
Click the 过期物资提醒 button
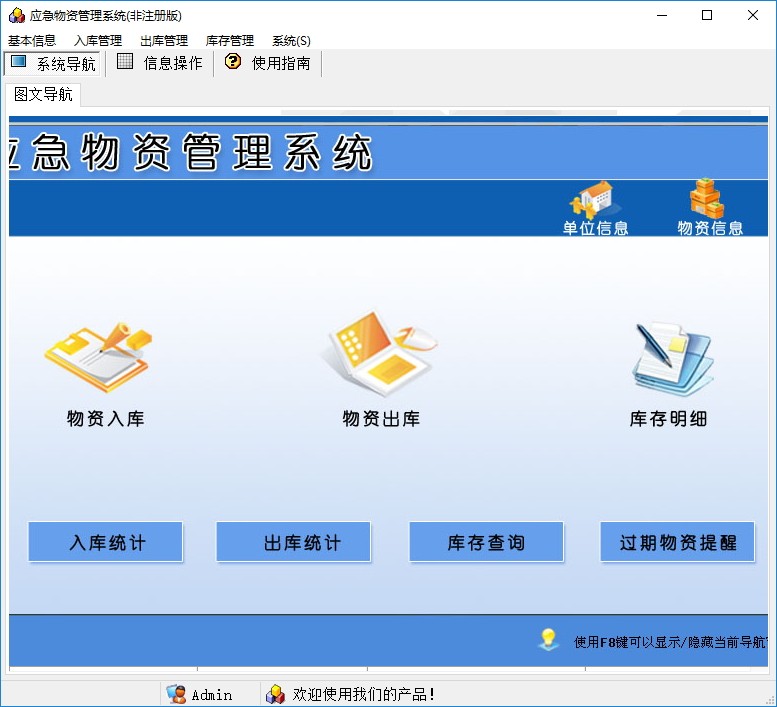(677, 542)
